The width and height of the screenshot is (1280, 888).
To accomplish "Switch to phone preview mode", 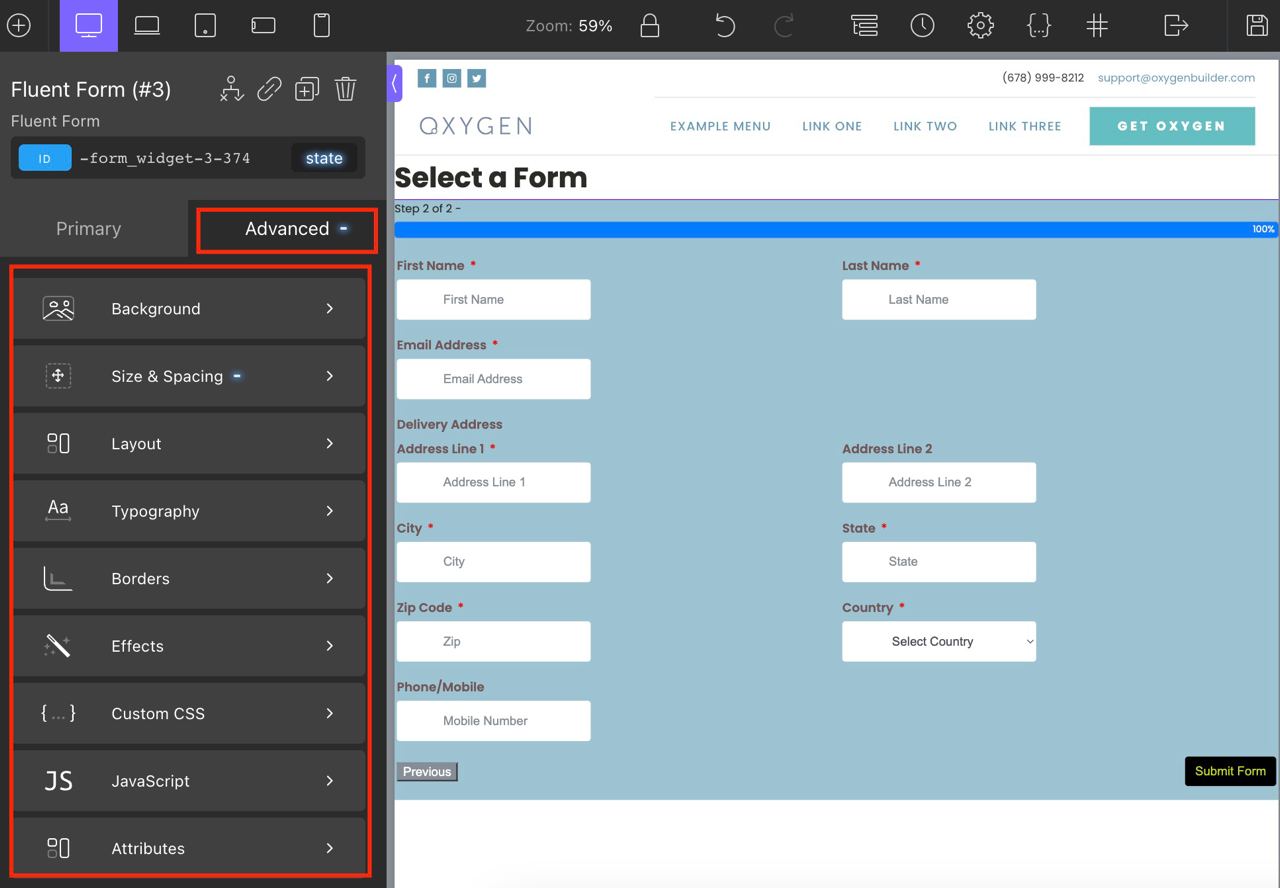I will [321, 26].
